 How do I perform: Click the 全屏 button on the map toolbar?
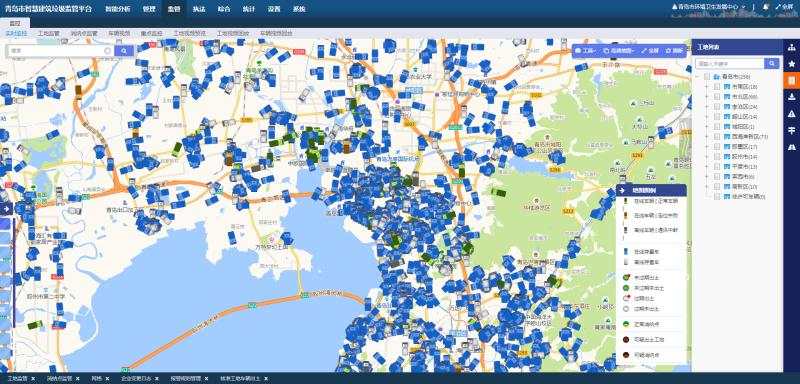point(650,51)
